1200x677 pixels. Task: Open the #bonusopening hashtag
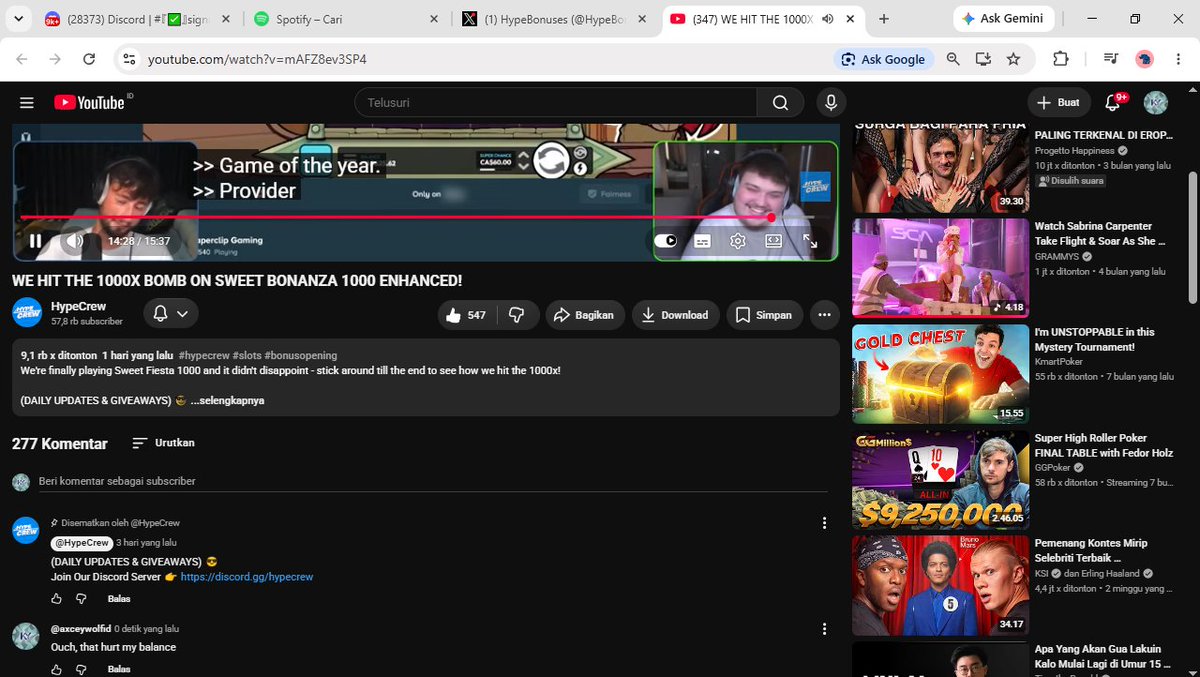click(x=301, y=355)
